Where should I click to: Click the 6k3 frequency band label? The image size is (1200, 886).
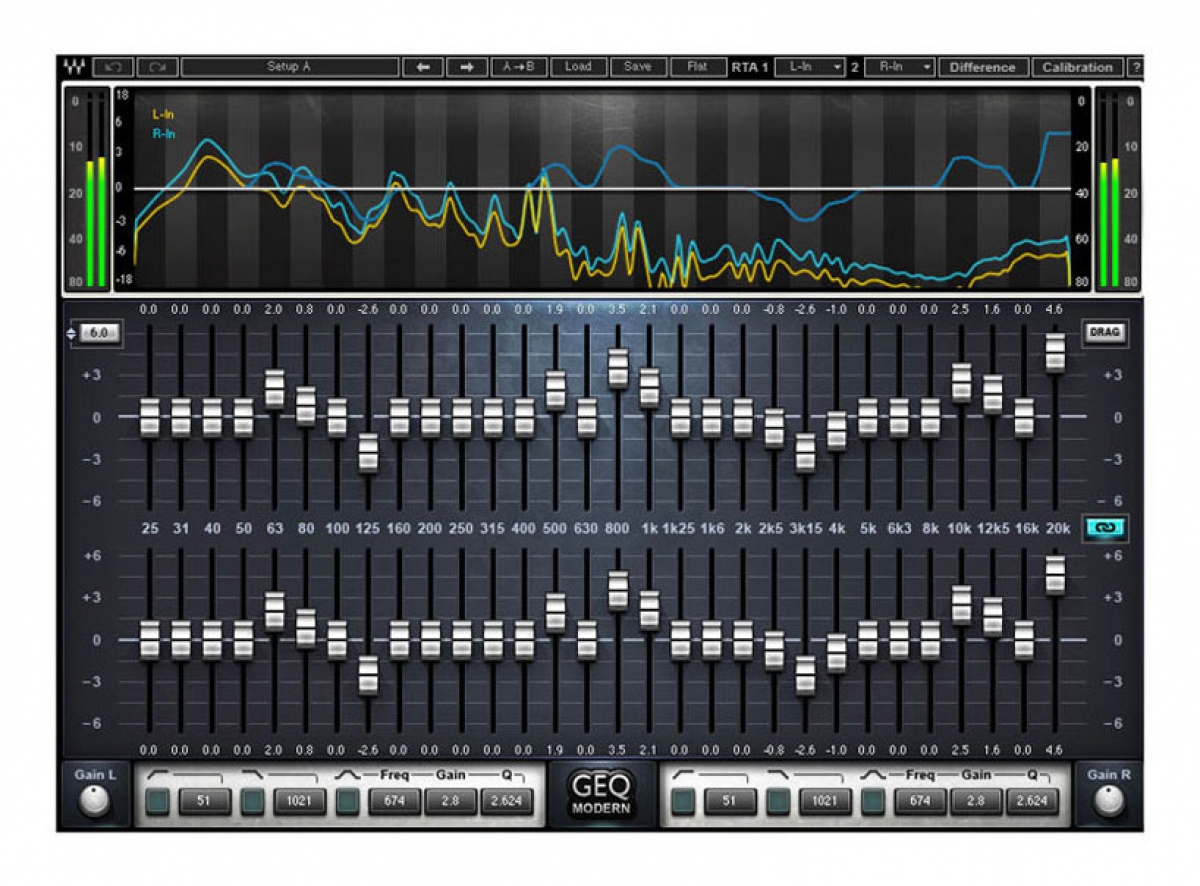(898, 527)
